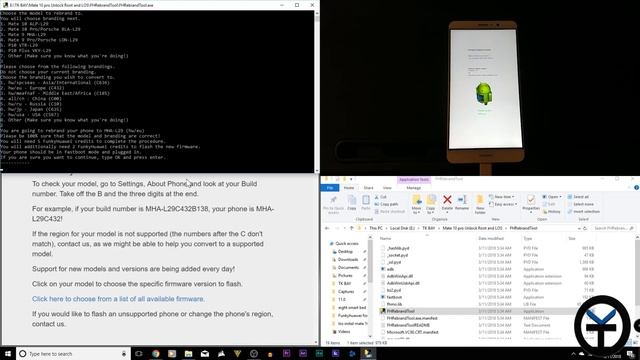Create a New folder from the ribbon
The width and height of the screenshot is (640, 360).
coord(480,204)
